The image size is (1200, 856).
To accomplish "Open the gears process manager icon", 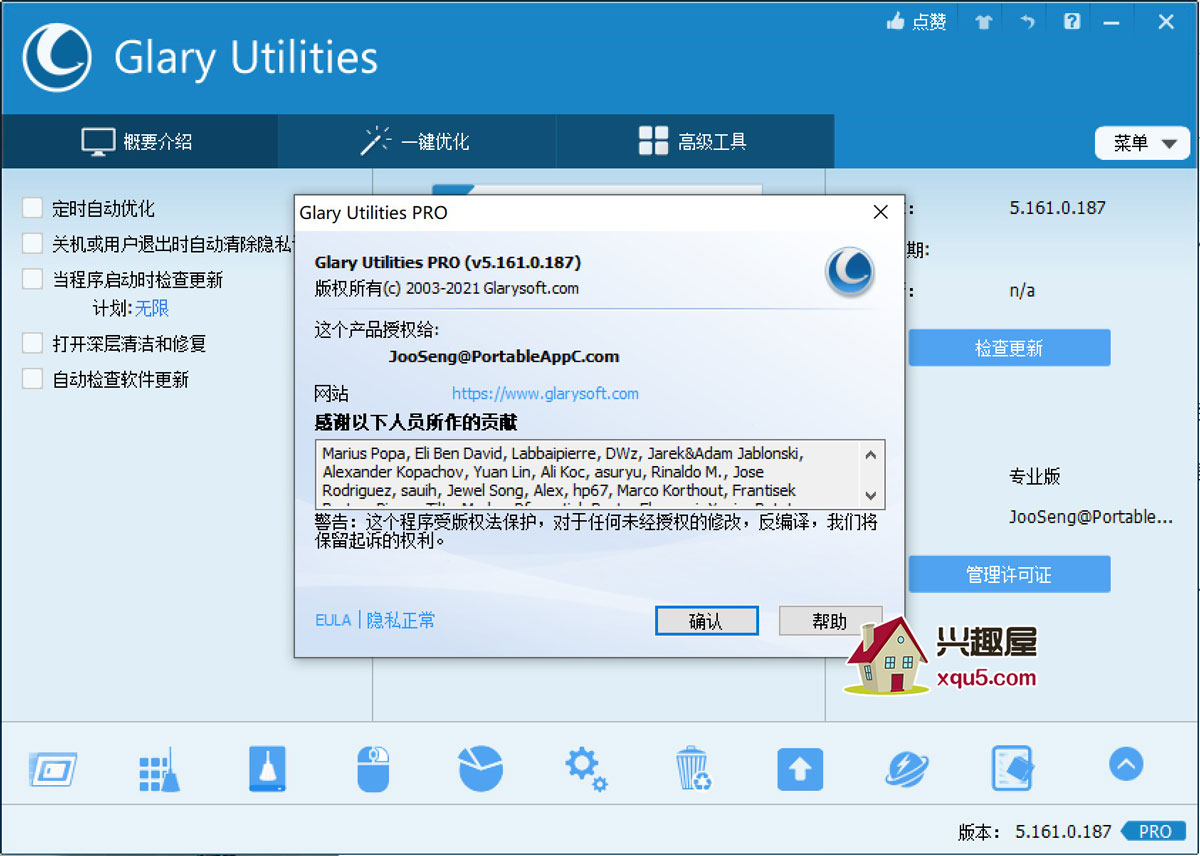I will [x=586, y=770].
